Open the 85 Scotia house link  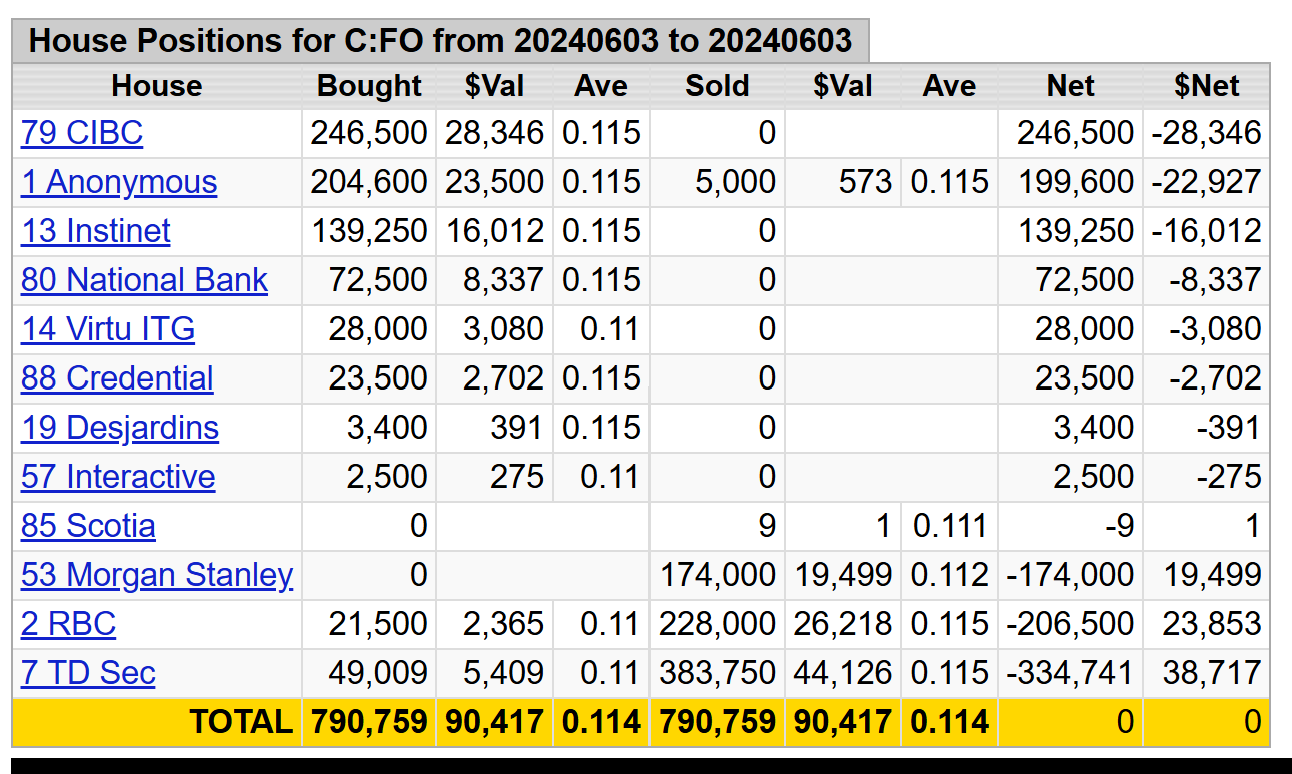88,526
